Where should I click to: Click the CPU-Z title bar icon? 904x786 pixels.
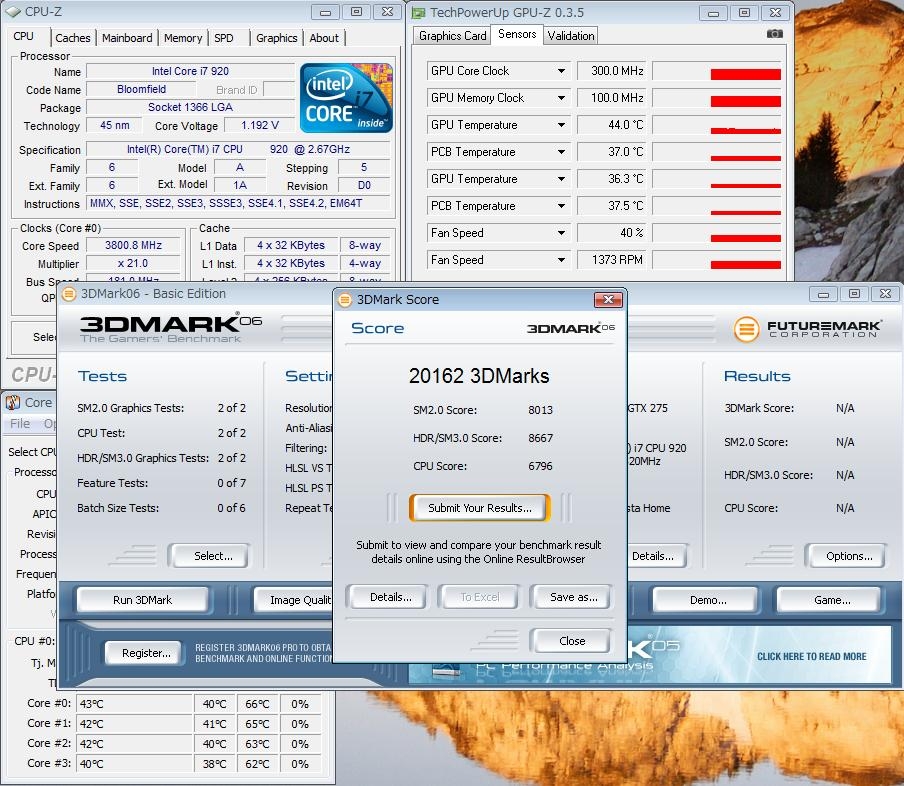[13, 12]
